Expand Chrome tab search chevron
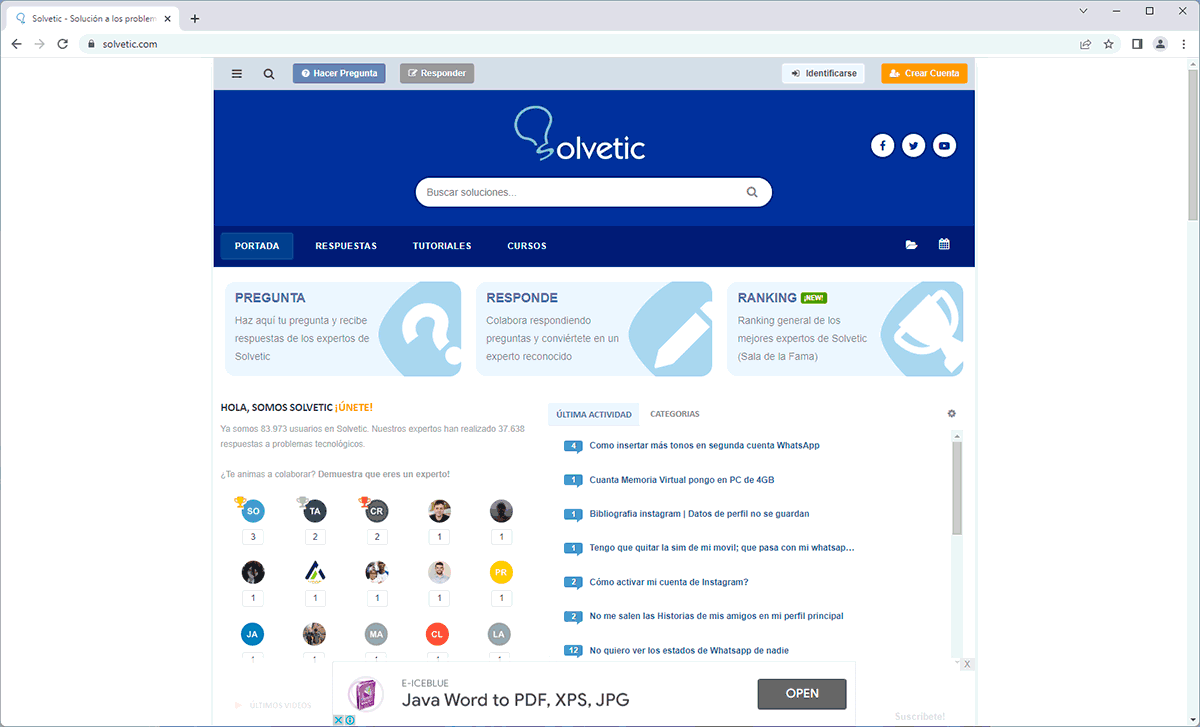This screenshot has width=1200, height=727. [x=1084, y=11]
